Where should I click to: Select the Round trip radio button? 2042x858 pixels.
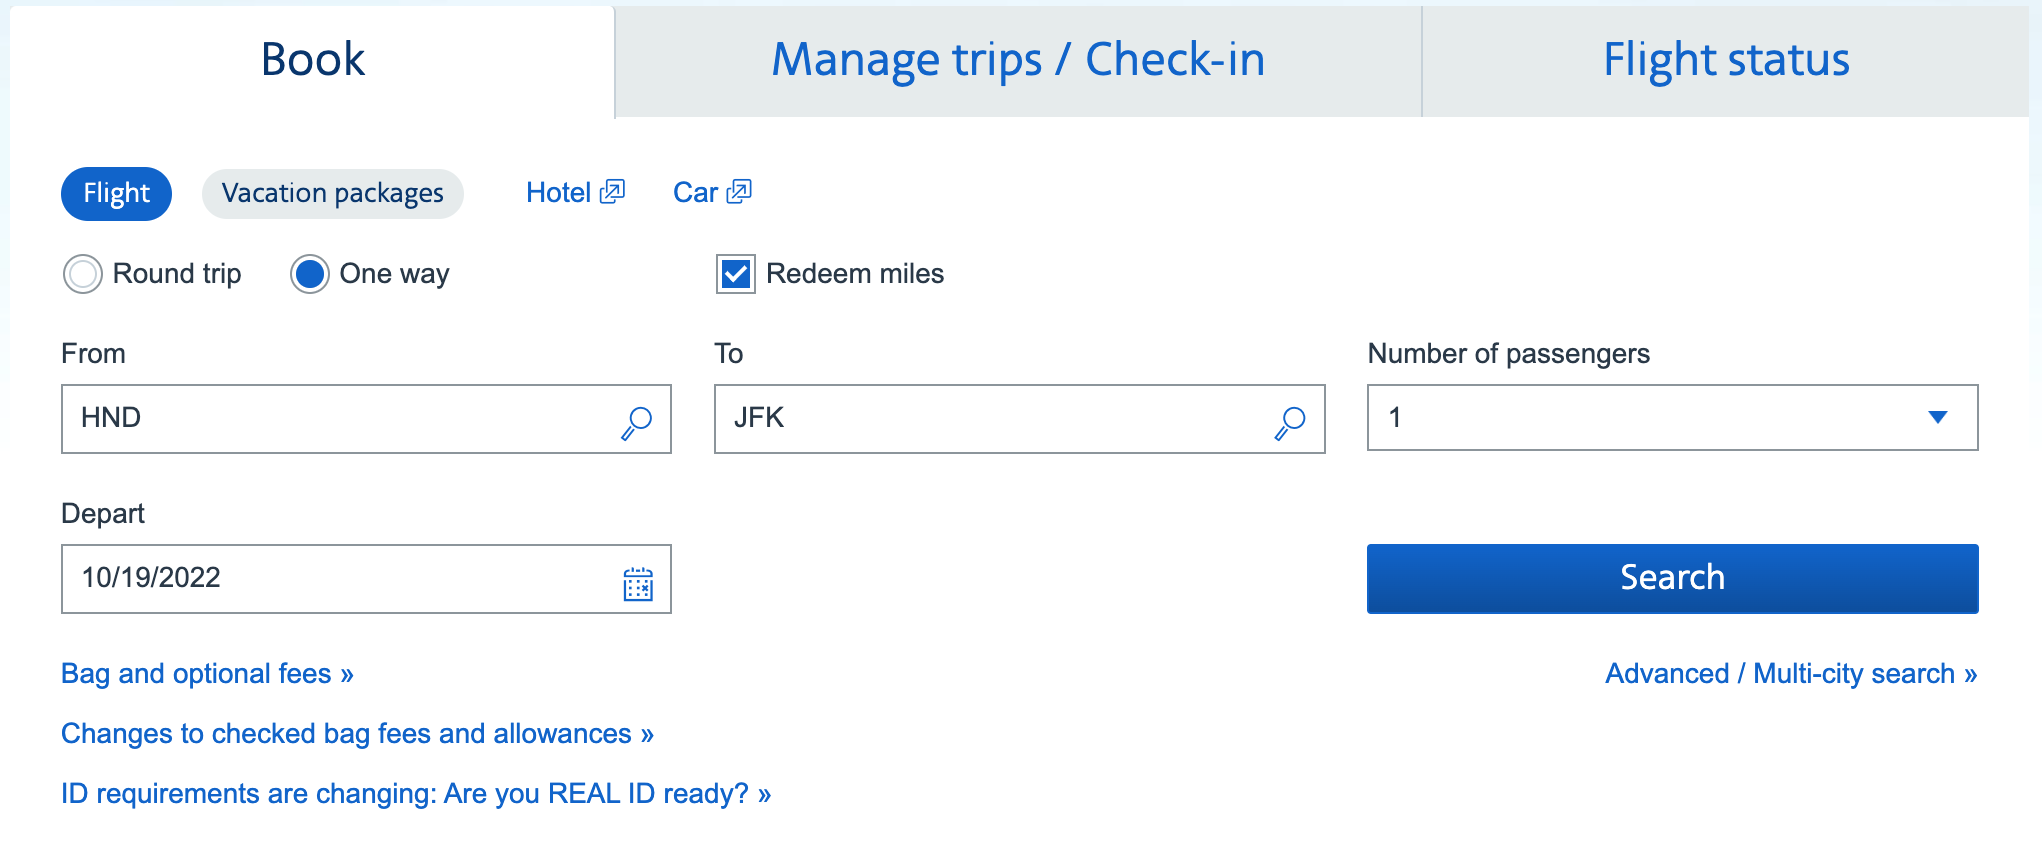coord(83,274)
